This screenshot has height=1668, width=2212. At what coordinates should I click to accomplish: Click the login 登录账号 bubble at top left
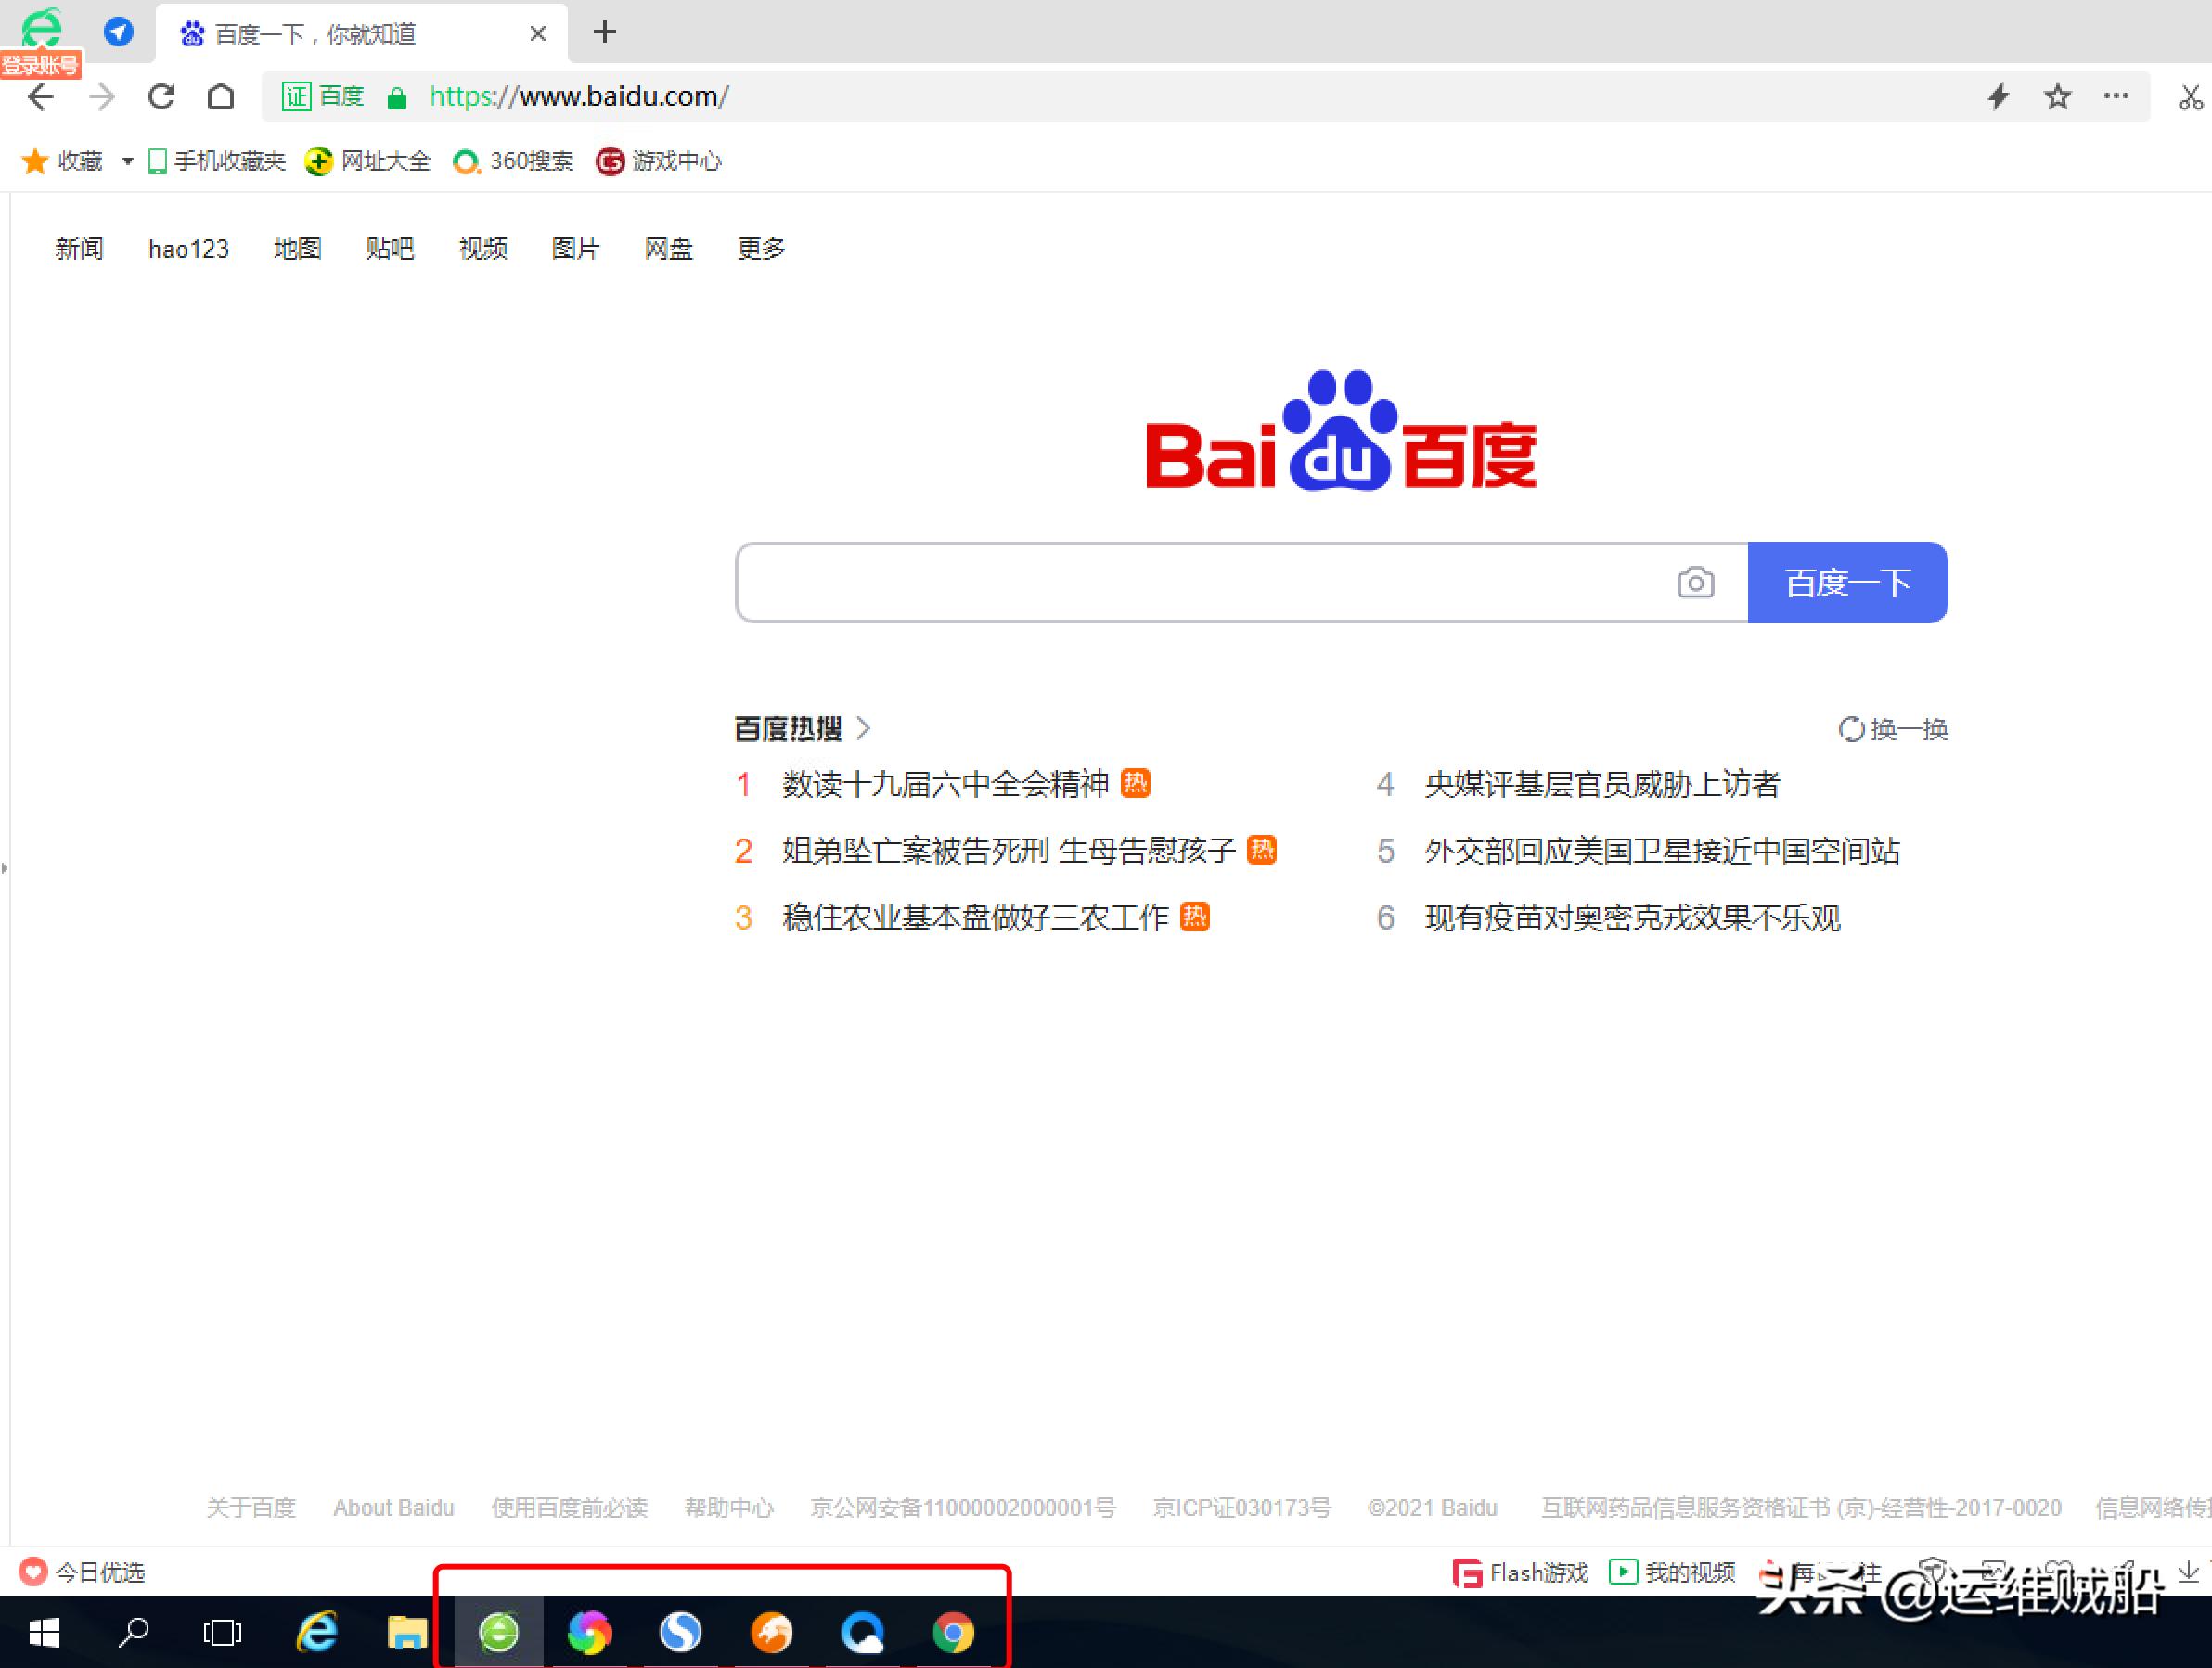click(41, 65)
